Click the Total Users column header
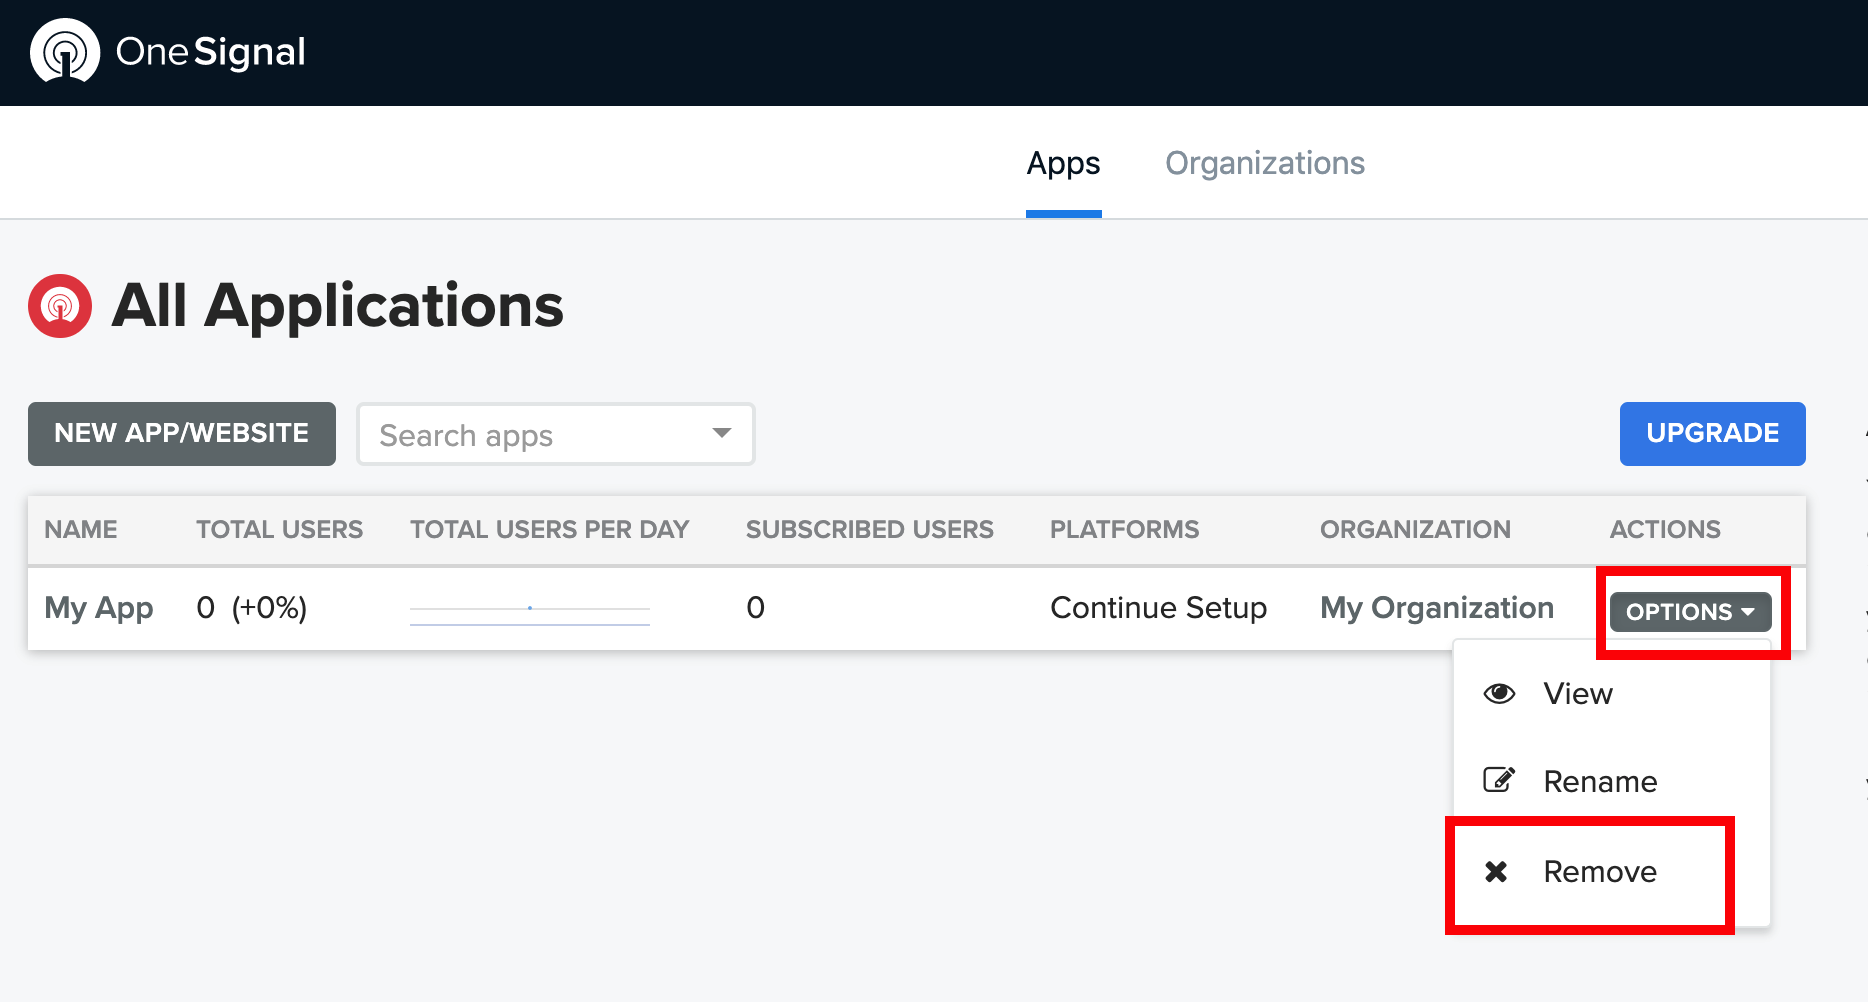Screen dimensions: 1868x1002 click(x=280, y=529)
